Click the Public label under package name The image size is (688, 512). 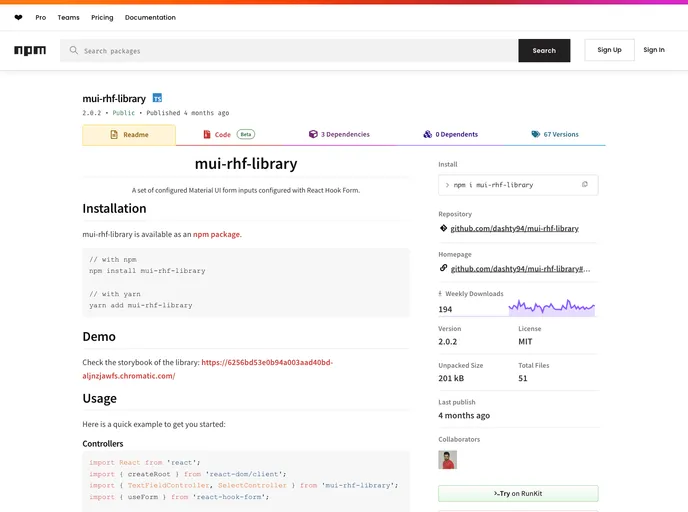point(124,113)
